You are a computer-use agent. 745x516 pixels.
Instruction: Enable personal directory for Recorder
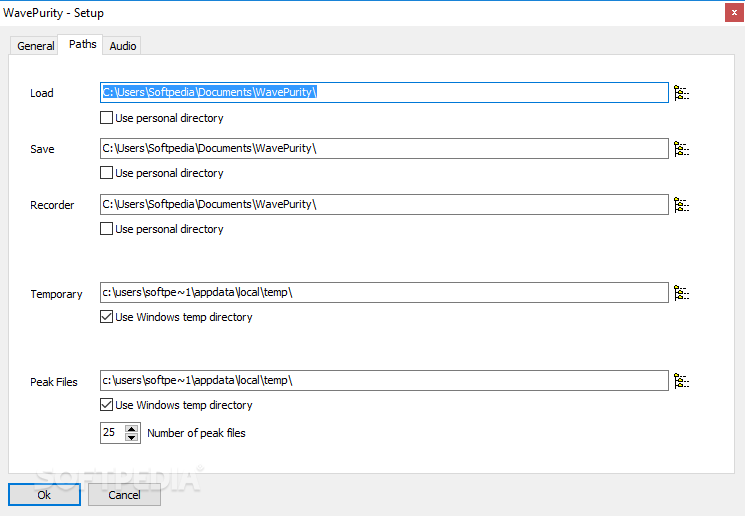click(106, 229)
